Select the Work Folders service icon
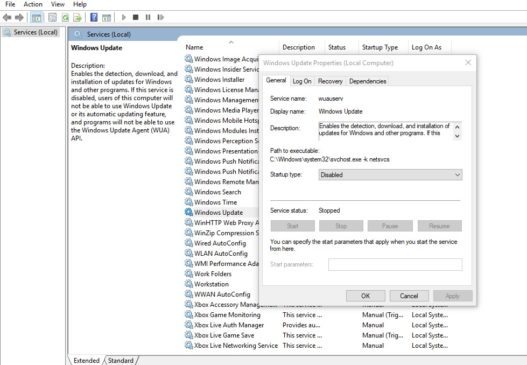This screenshot has width=527, height=365. (189, 274)
